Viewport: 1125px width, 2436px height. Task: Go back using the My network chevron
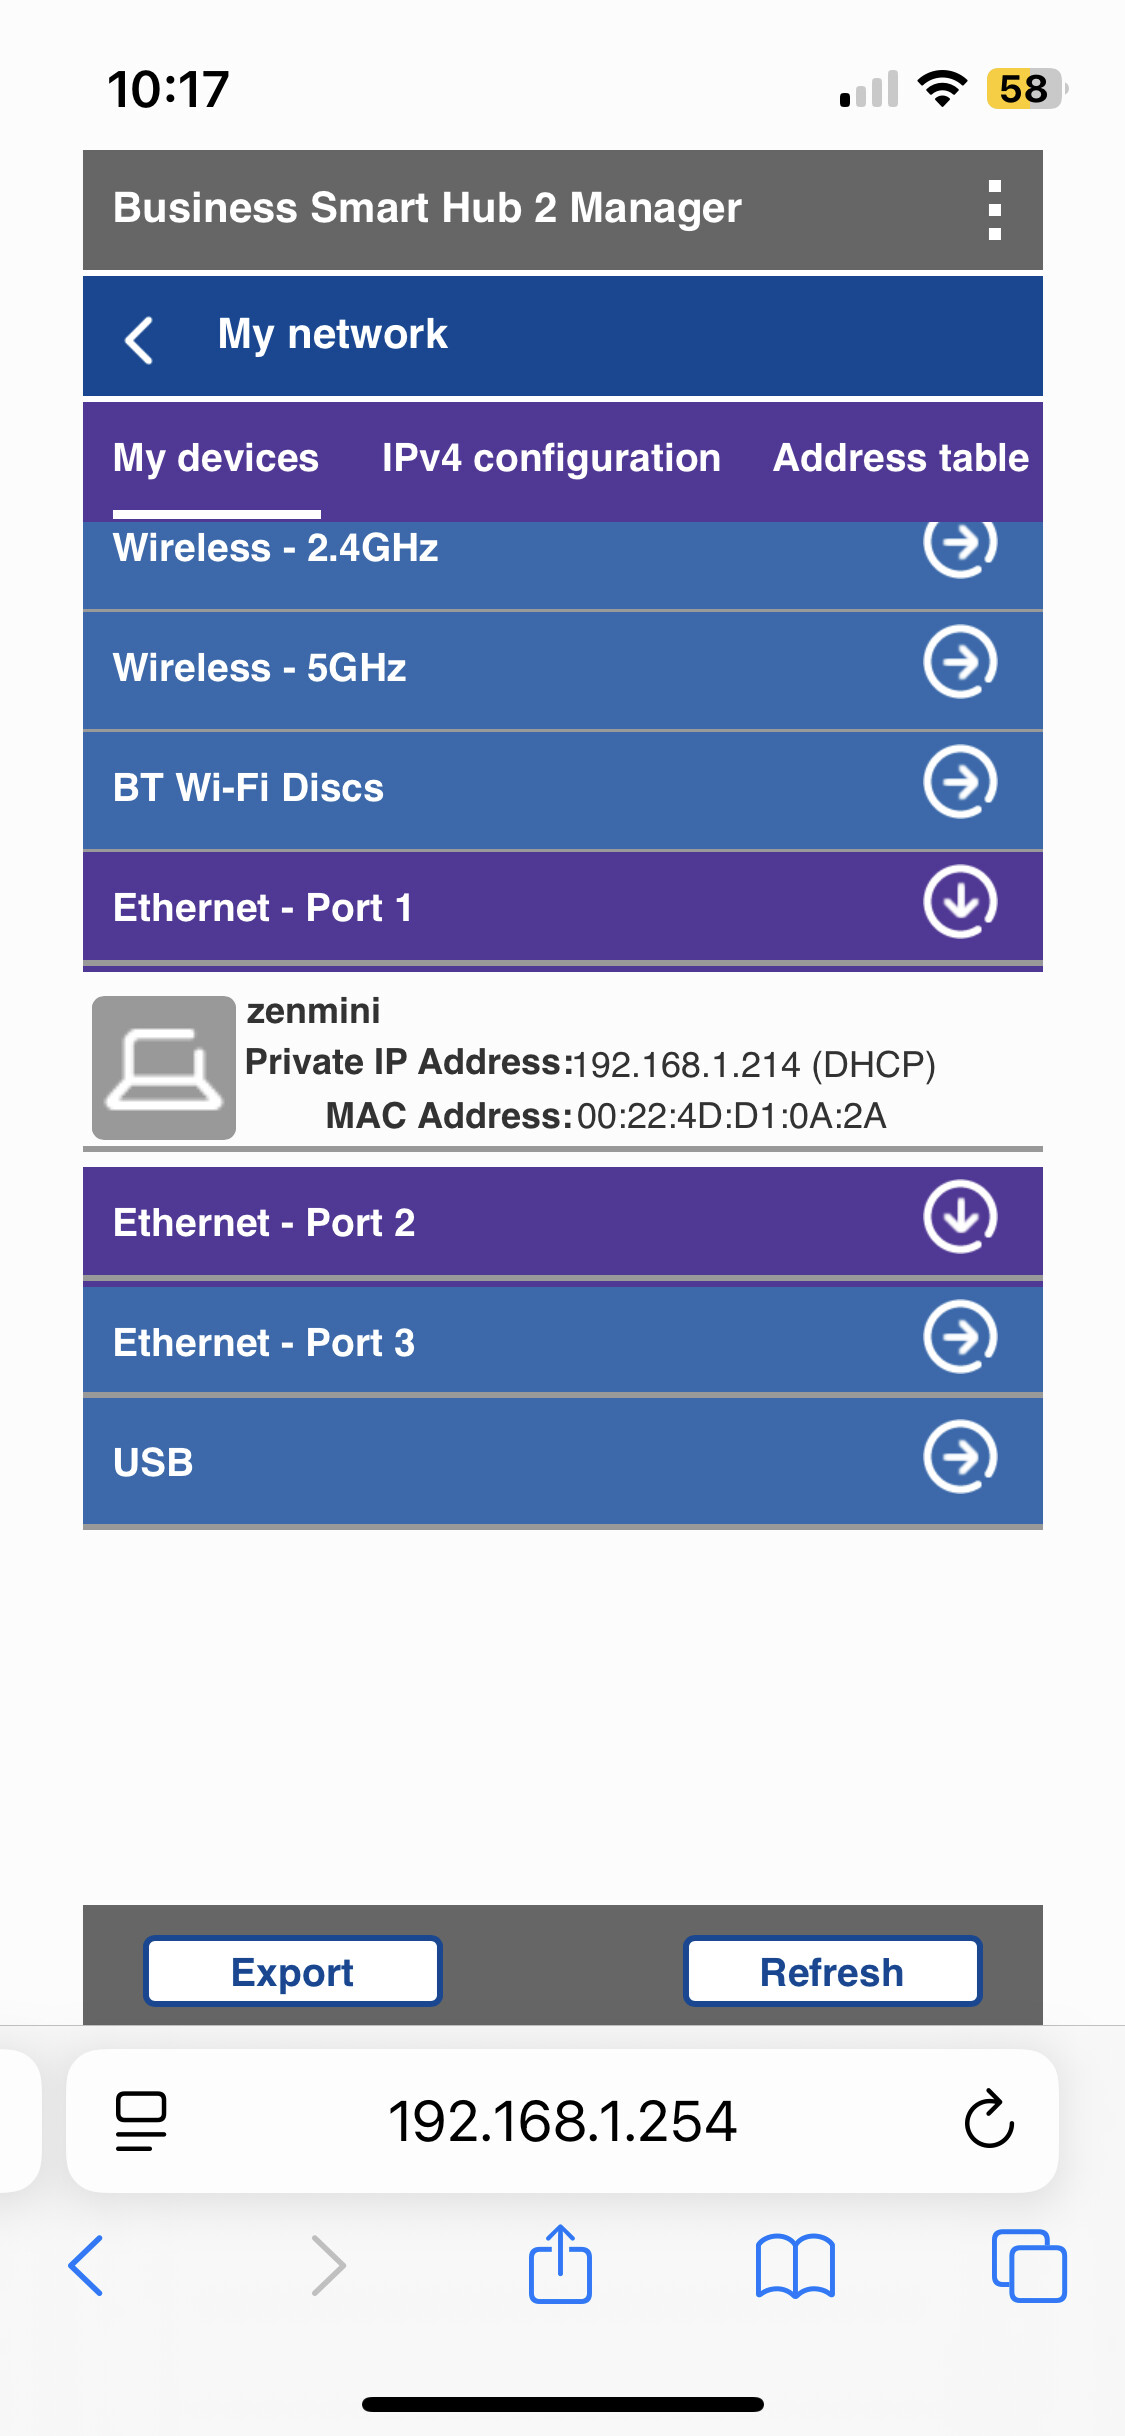pyautogui.click(x=139, y=340)
